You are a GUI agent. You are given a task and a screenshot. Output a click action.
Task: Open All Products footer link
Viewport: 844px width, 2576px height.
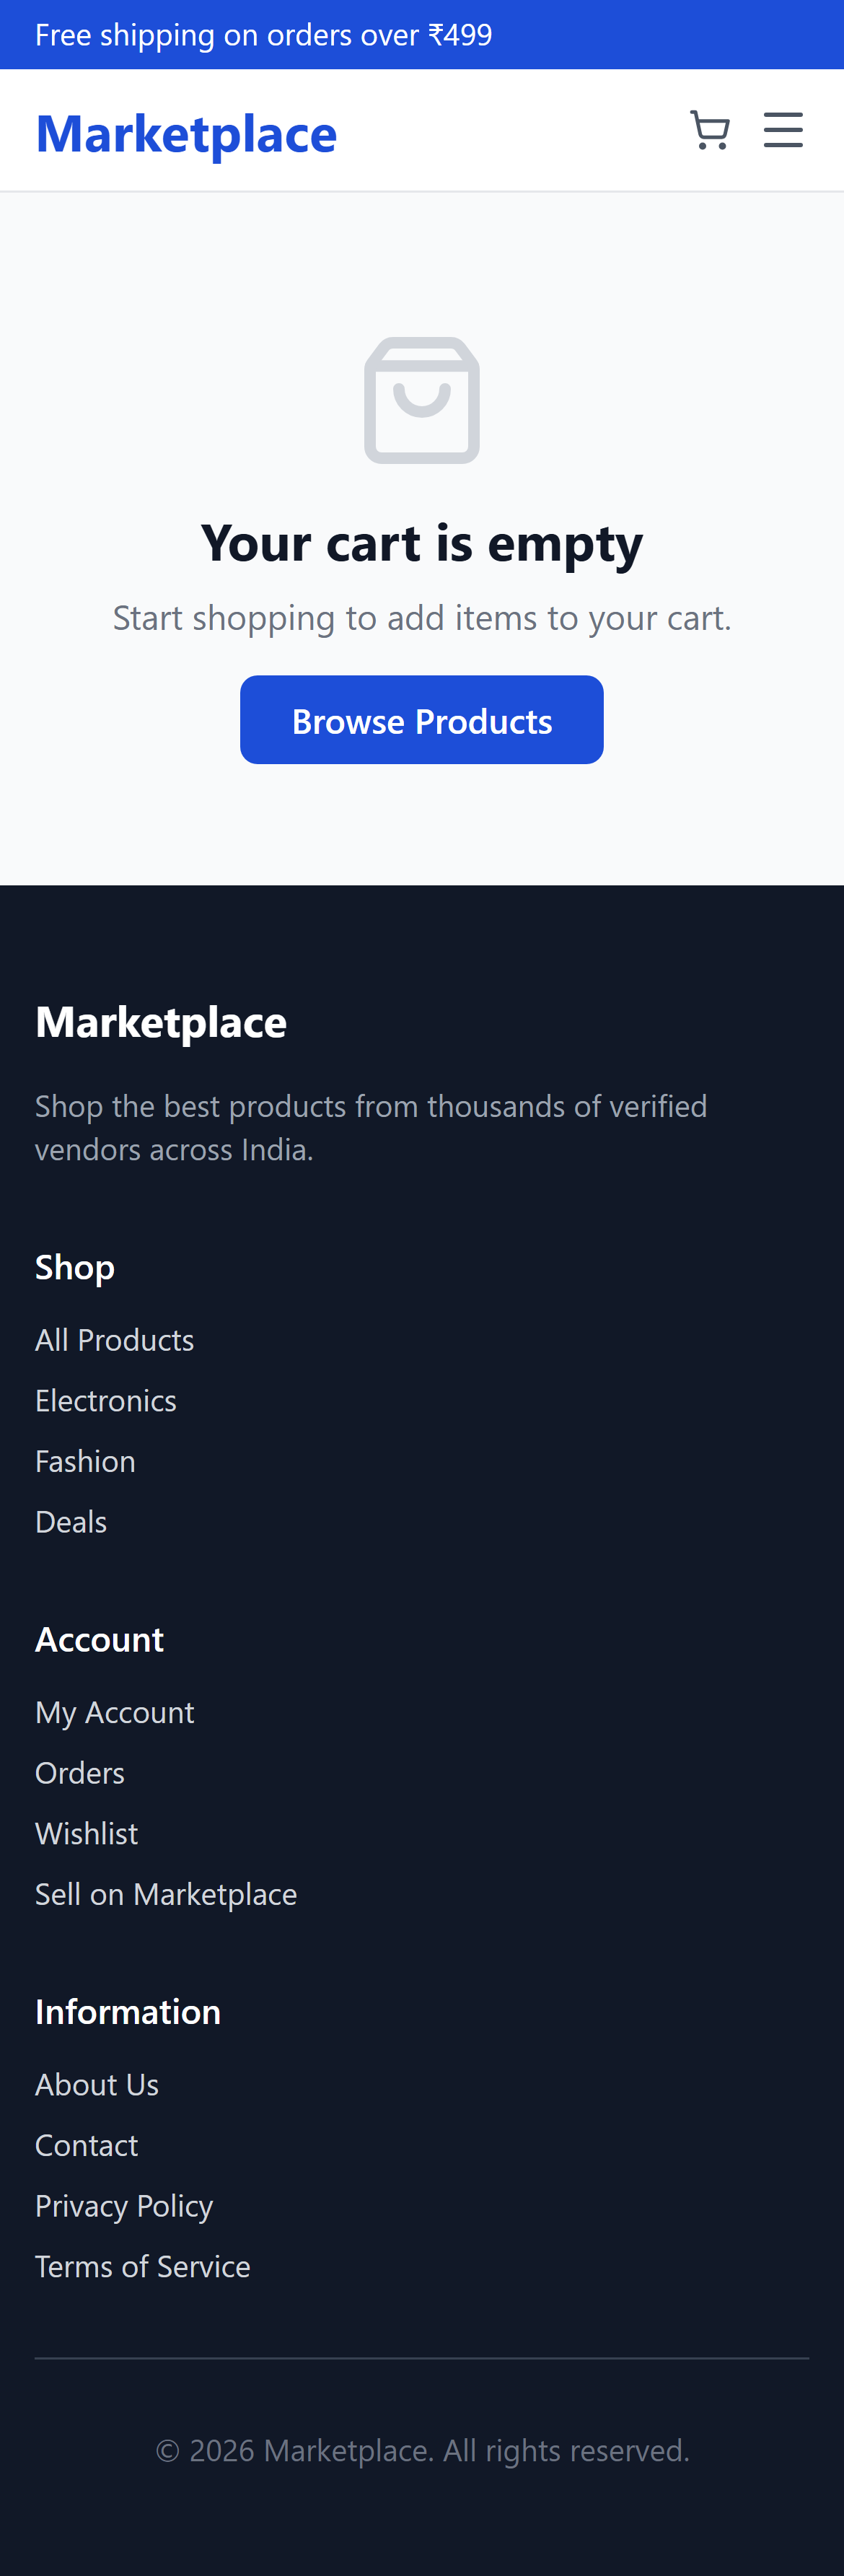[114, 1340]
